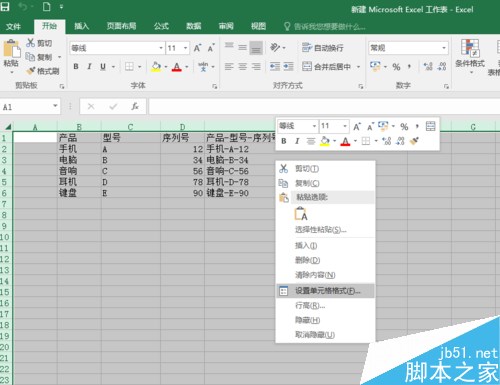Click the text orientation icon
The image size is (500, 385).
click(x=275, y=47)
